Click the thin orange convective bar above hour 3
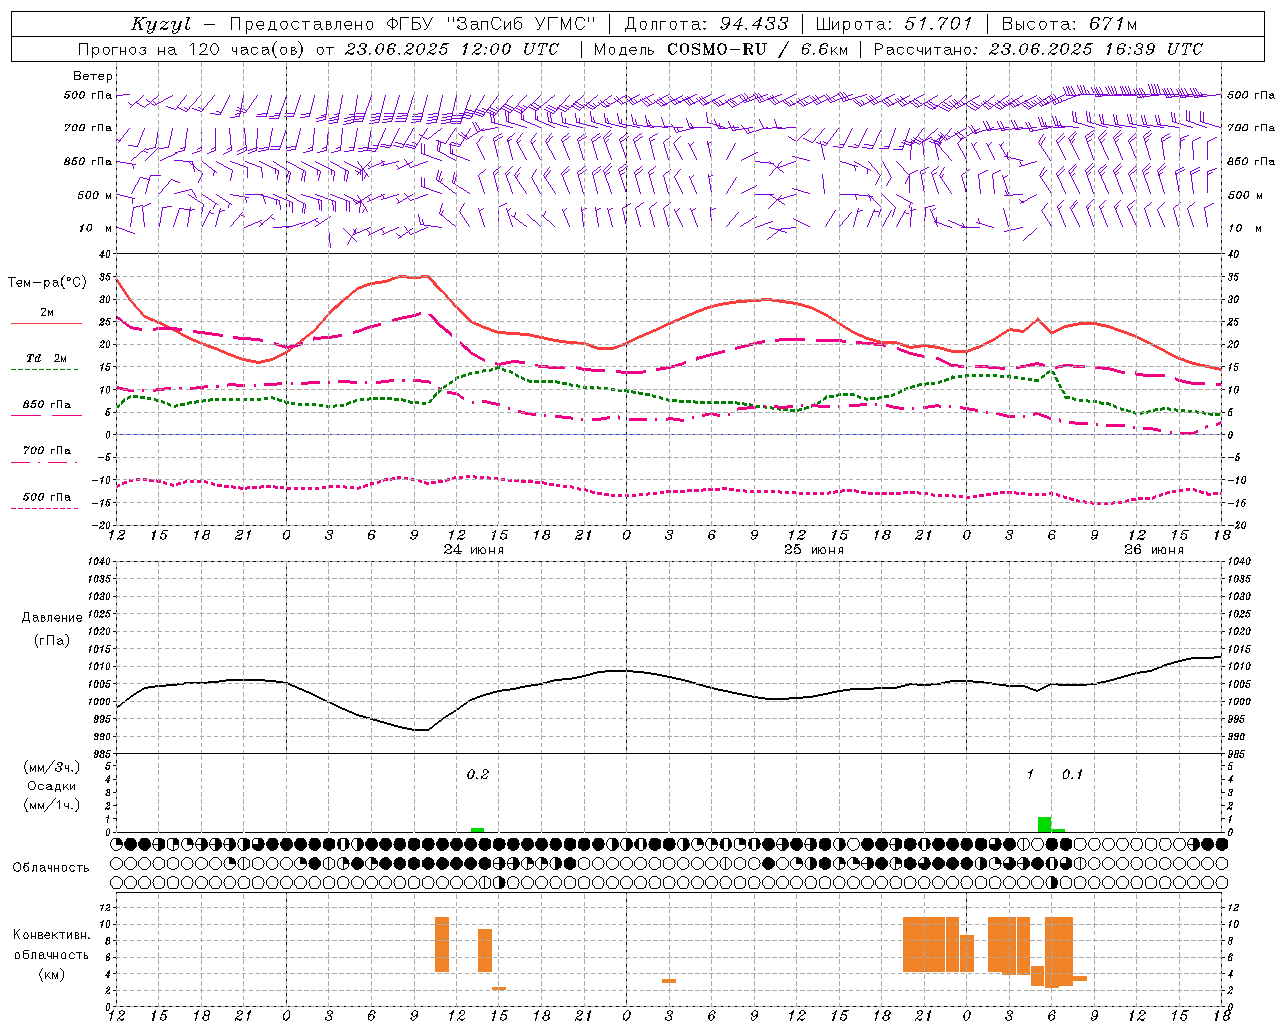 669,981
